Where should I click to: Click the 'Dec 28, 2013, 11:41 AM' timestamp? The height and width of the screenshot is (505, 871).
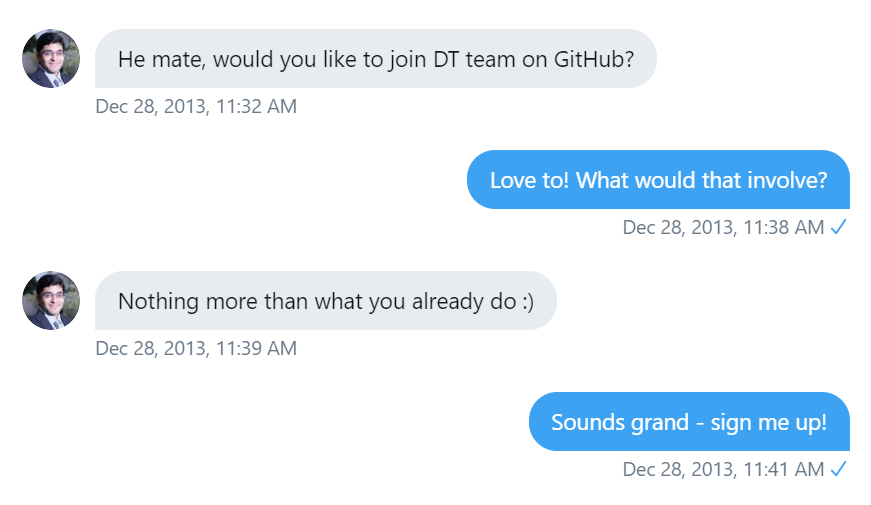(x=723, y=469)
